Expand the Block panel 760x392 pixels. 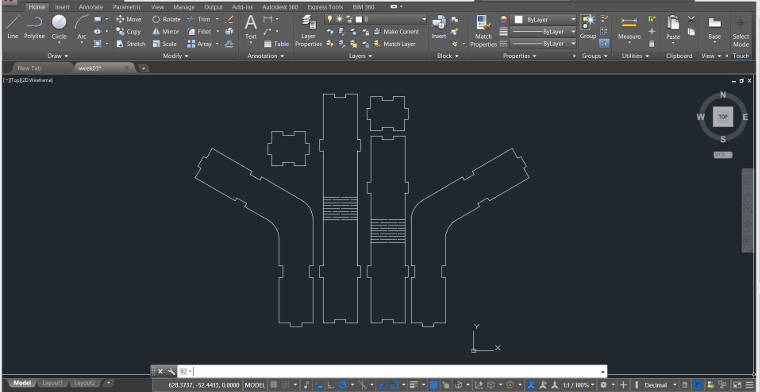pos(447,56)
